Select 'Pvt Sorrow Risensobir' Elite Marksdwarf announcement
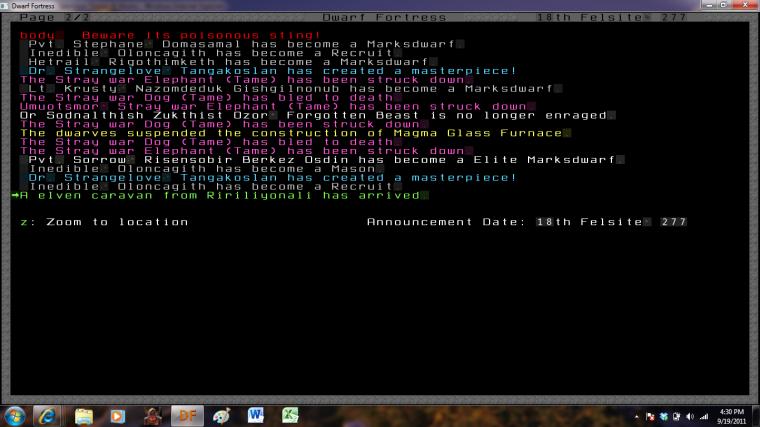Viewport: 760px width, 427px height. (322, 160)
